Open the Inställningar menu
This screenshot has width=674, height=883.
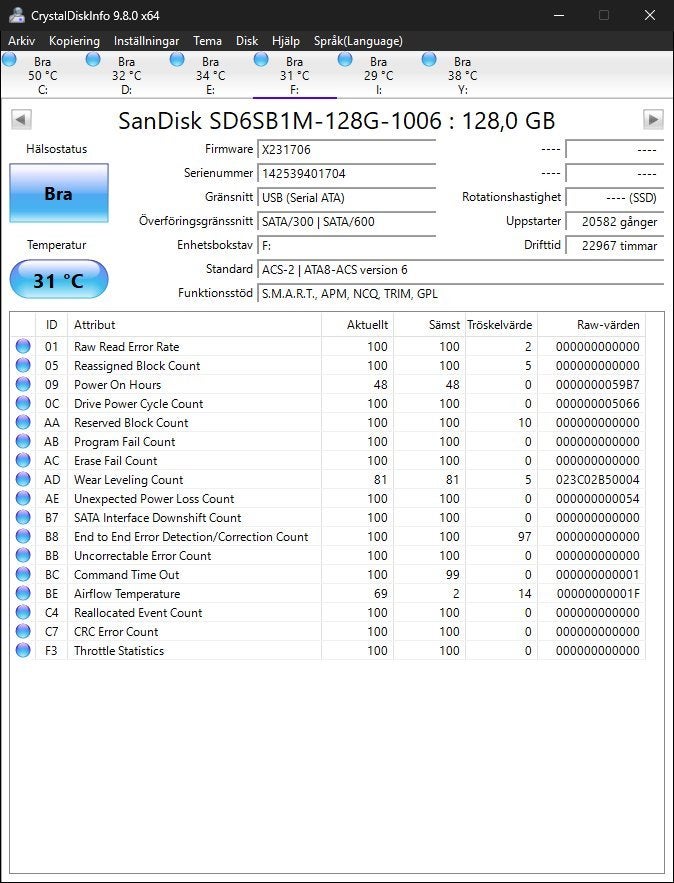click(x=146, y=41)
